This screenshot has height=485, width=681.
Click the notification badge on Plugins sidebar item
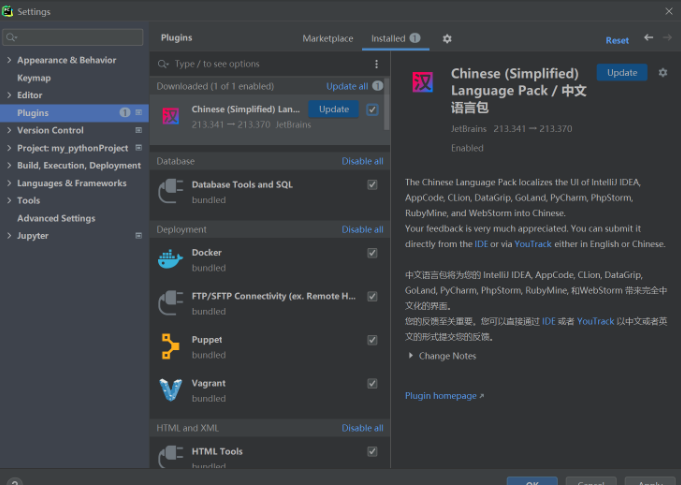(125, 112)
